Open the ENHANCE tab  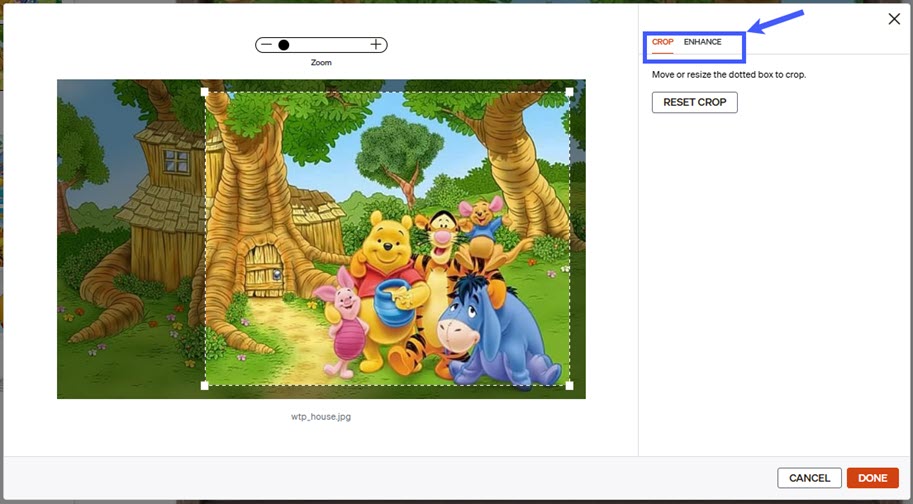[702, 42]
